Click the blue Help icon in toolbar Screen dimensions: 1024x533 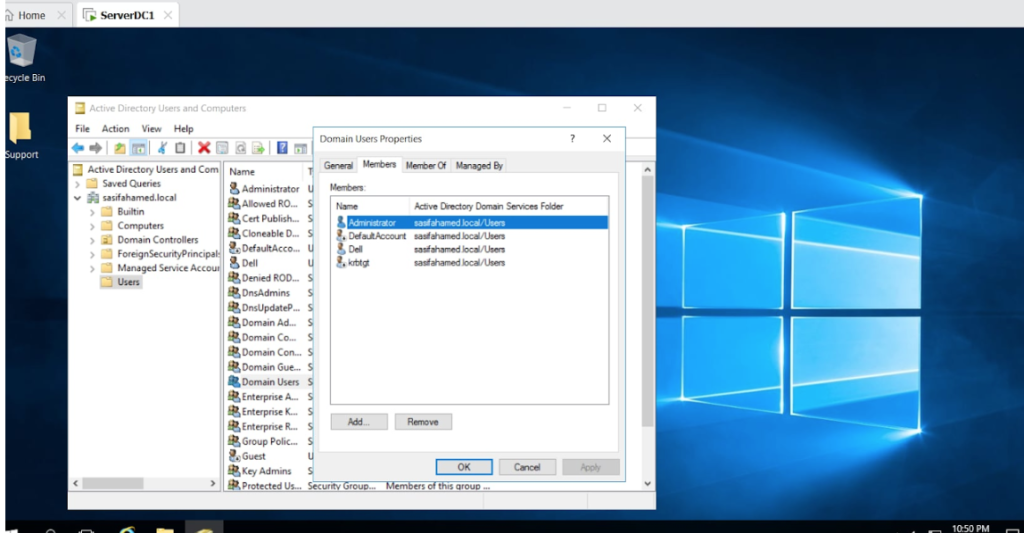click(x=283, y=148)
